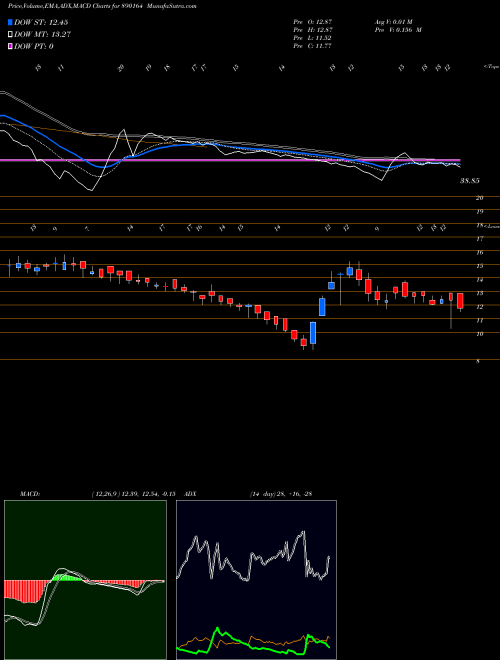Click the MACD '(12,26,9)' parameter values text

click(136, 493)
